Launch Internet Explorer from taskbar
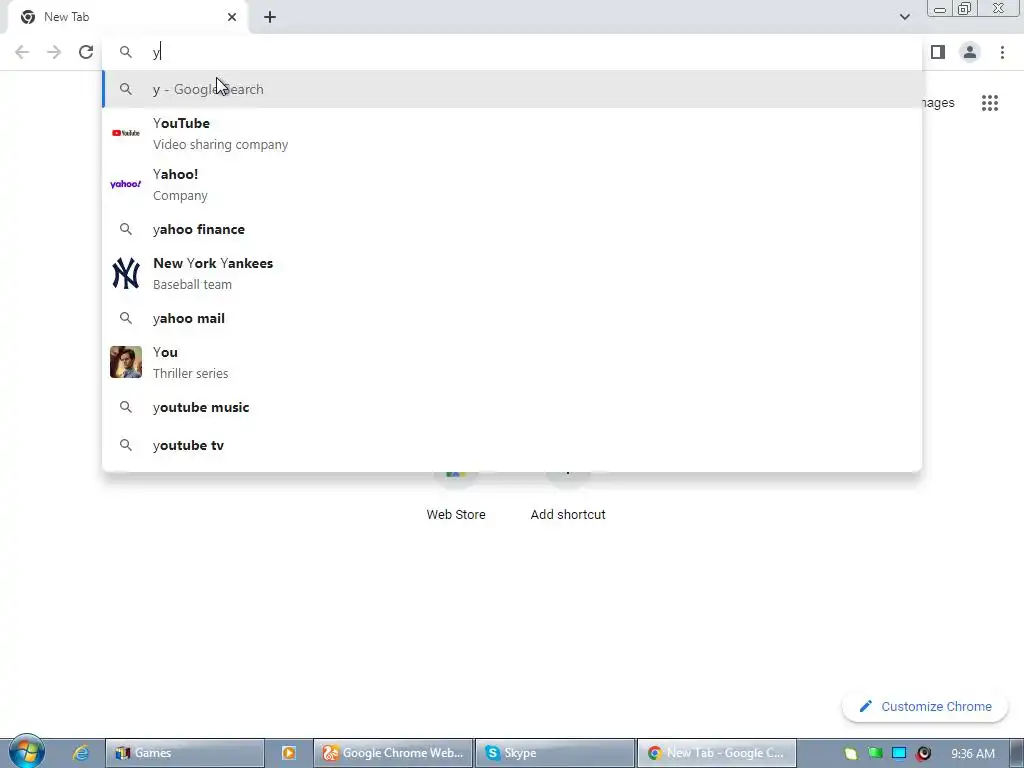 coord(80,753)
